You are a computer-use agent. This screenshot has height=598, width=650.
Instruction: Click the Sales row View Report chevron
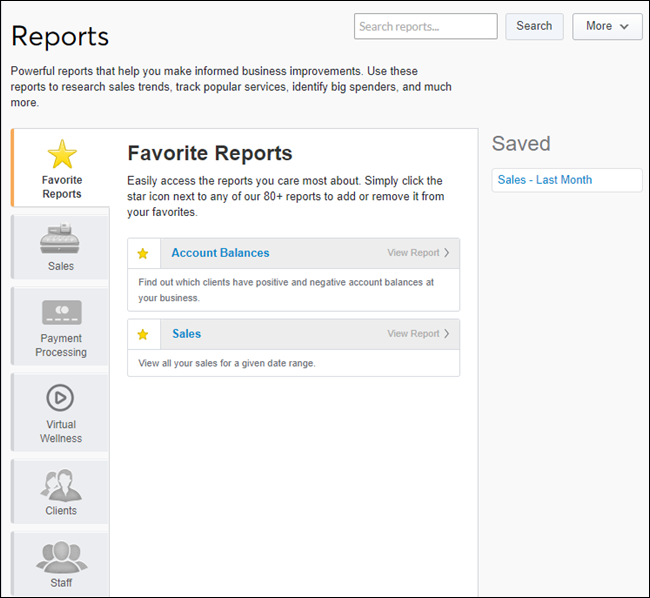pyautogui.click(x=446, y=334)
